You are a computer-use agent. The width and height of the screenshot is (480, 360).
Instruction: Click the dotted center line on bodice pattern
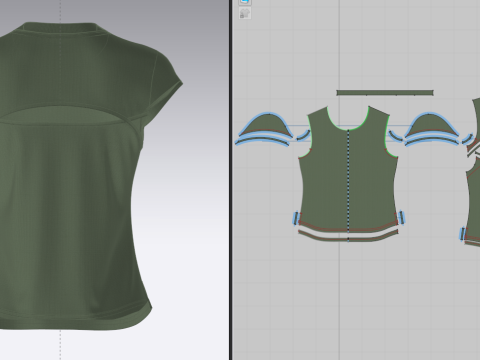pos(349,182)
